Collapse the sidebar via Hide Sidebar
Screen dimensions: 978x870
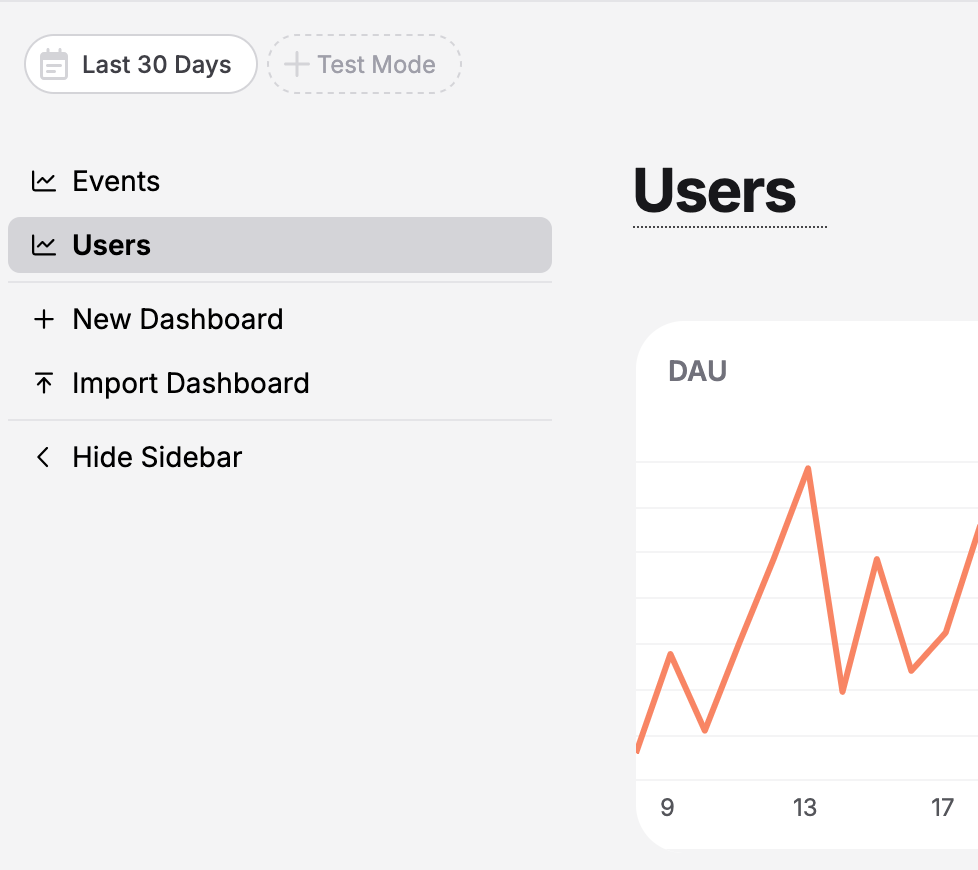tap(157, 457)
